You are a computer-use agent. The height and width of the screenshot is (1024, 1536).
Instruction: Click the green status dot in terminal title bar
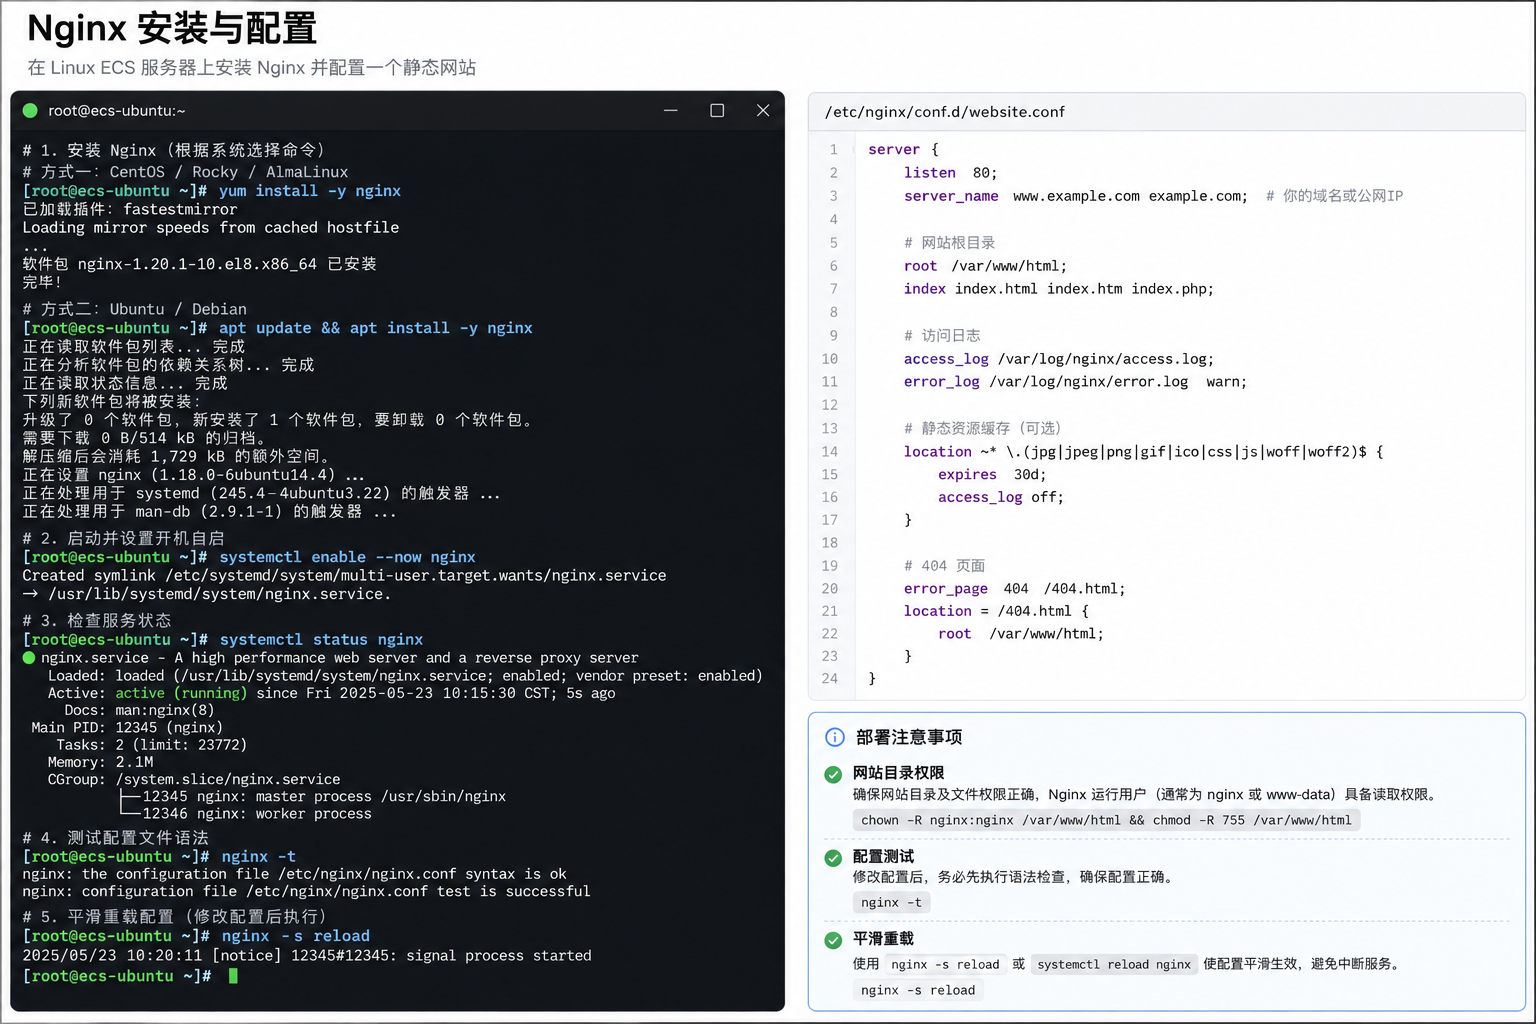[x=30, y=111]
